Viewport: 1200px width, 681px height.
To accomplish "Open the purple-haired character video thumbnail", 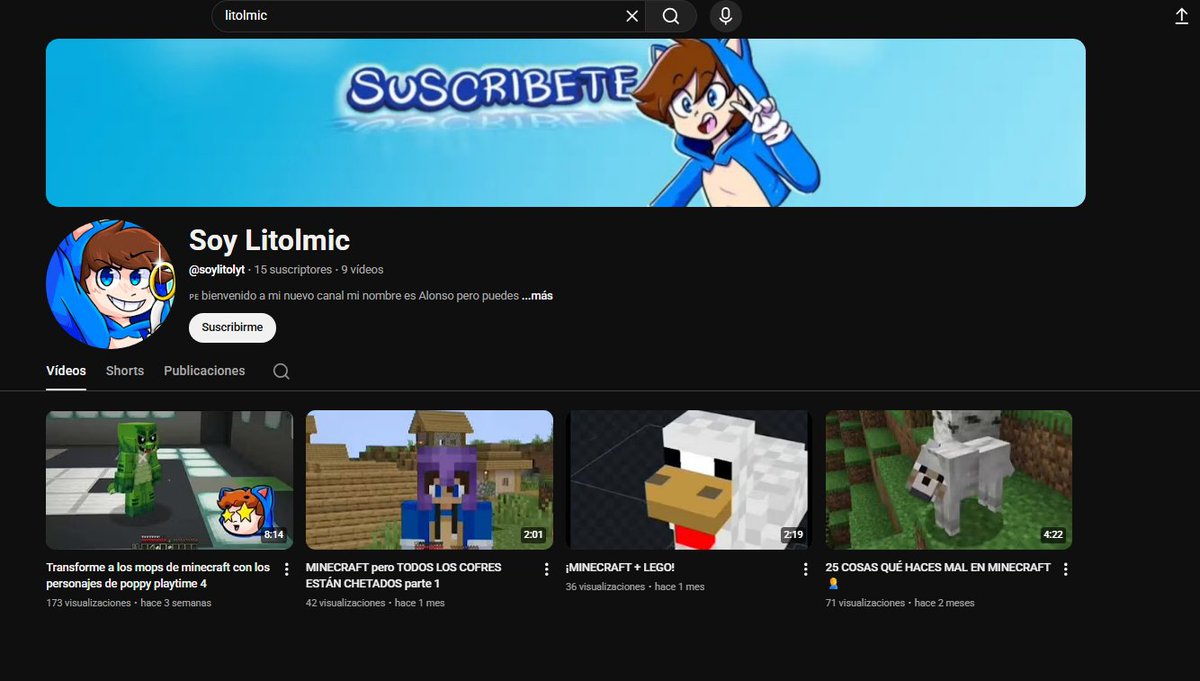I will click(429, 480).
